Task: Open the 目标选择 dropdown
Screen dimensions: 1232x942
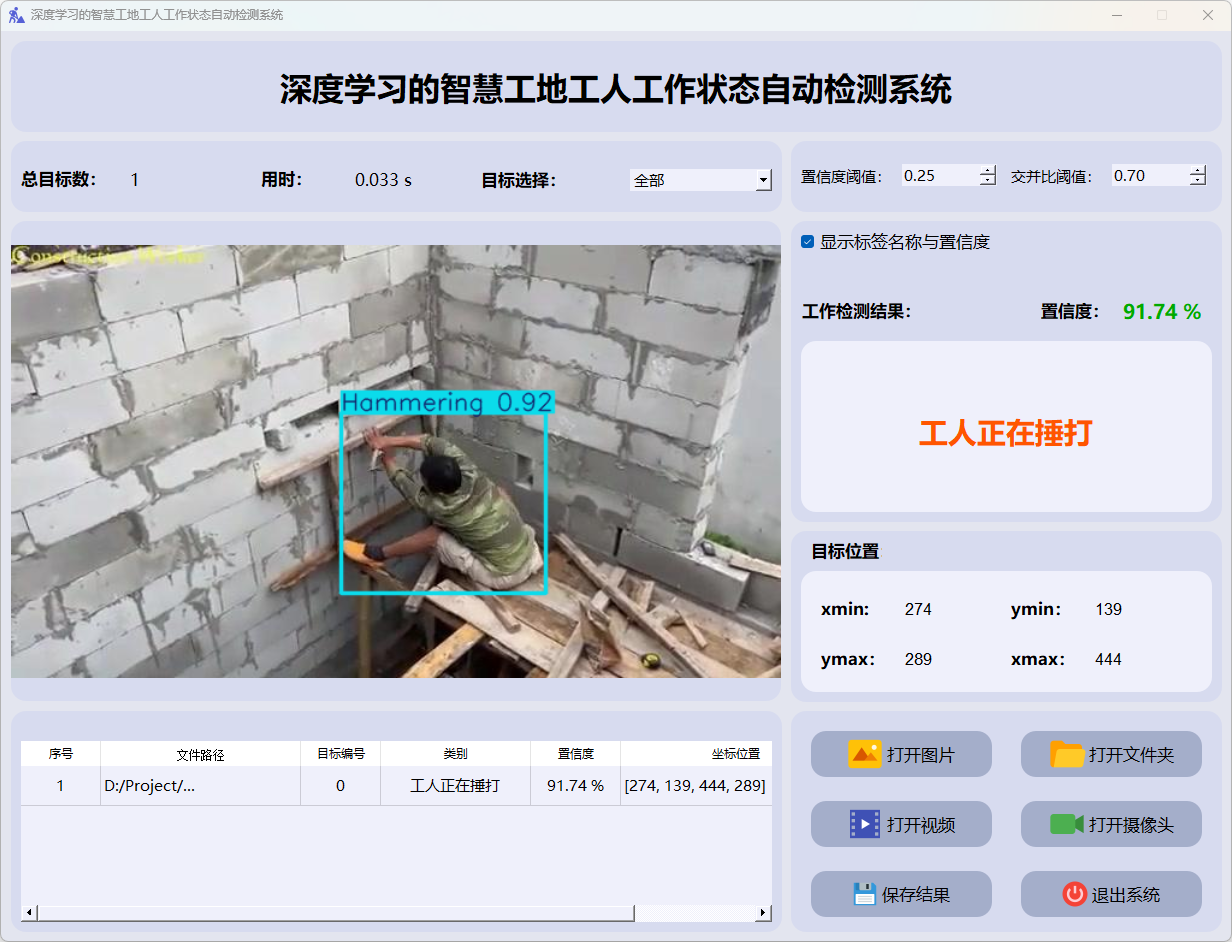Action: [764, 180]
